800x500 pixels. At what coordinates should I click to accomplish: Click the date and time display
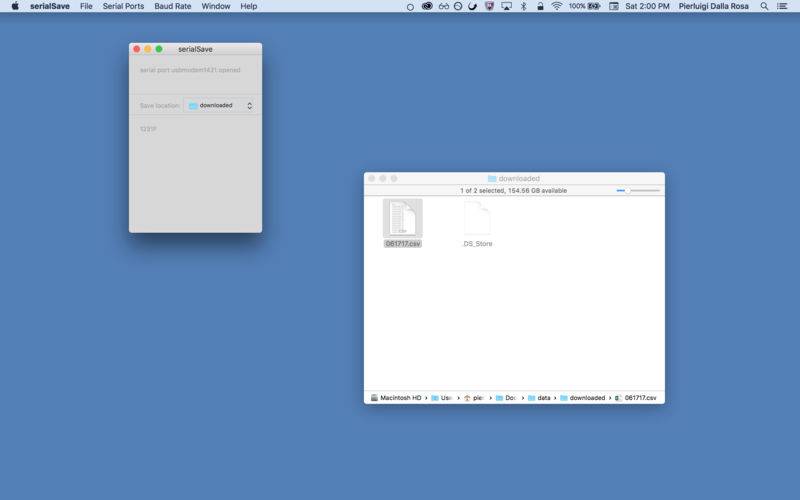pyautogui.click(x=647, y=6)
